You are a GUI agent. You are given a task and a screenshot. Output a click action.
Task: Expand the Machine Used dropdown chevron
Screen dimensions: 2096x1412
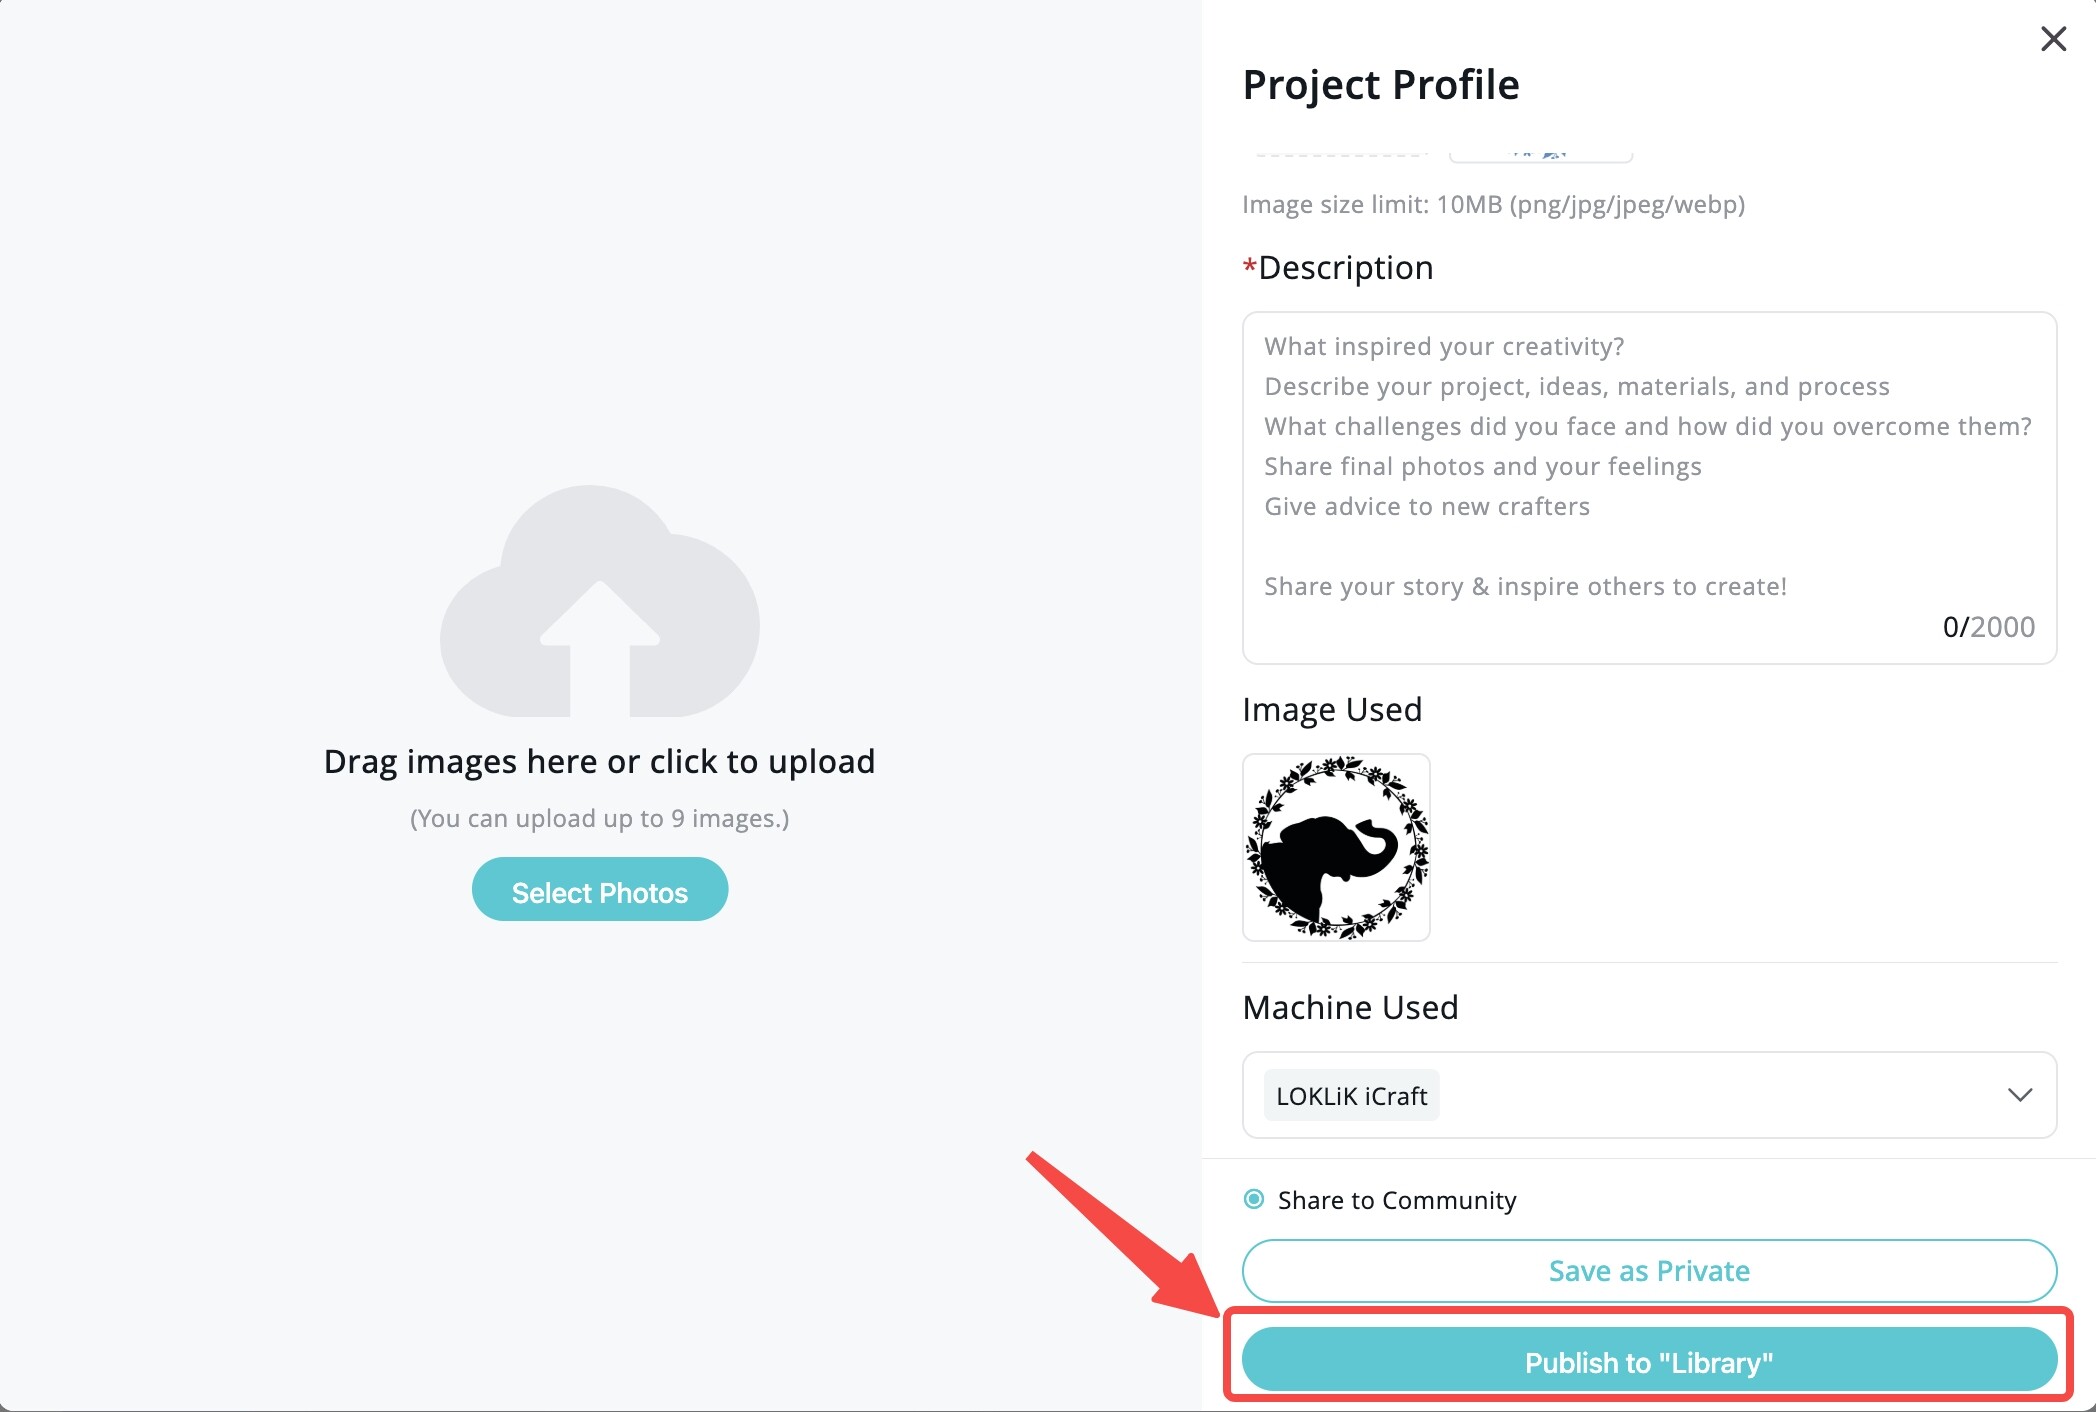tap(2020, 1095)
